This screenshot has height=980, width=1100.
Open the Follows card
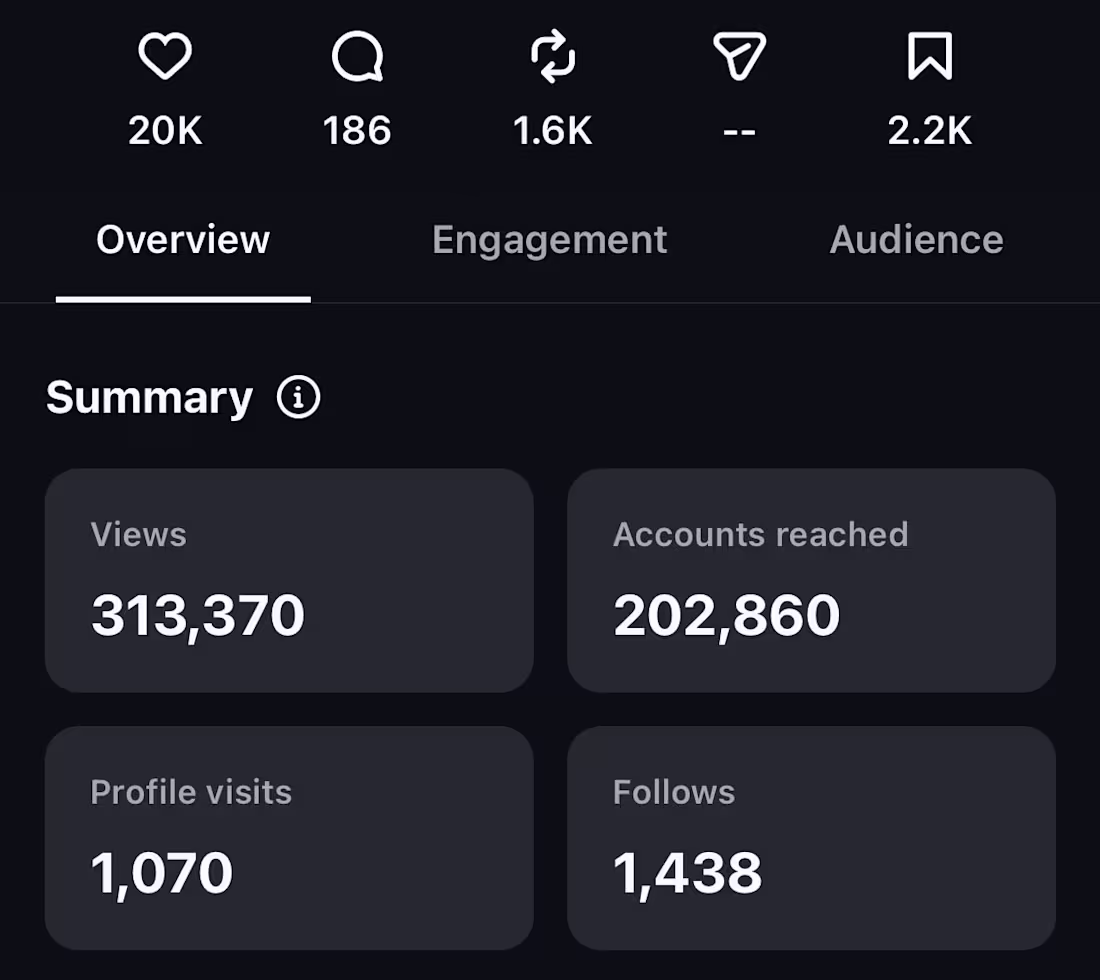coord(812,838)
